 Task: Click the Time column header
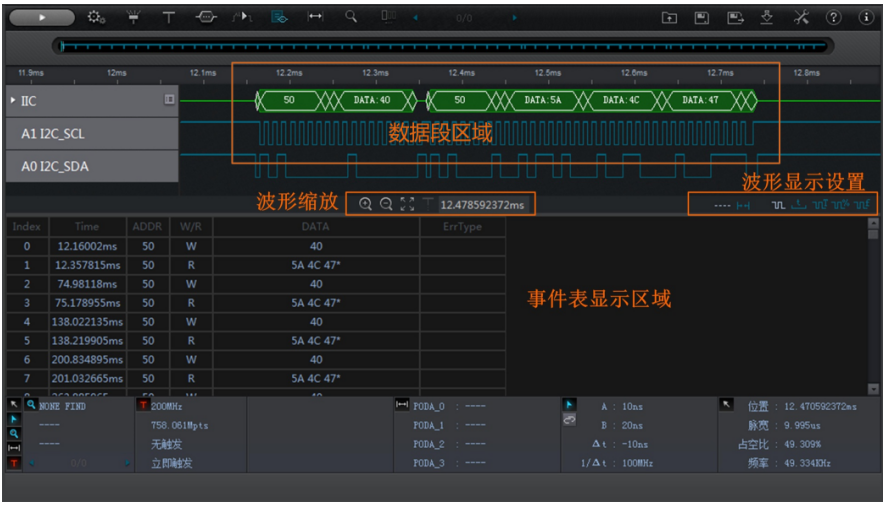(x=87, y=226)
